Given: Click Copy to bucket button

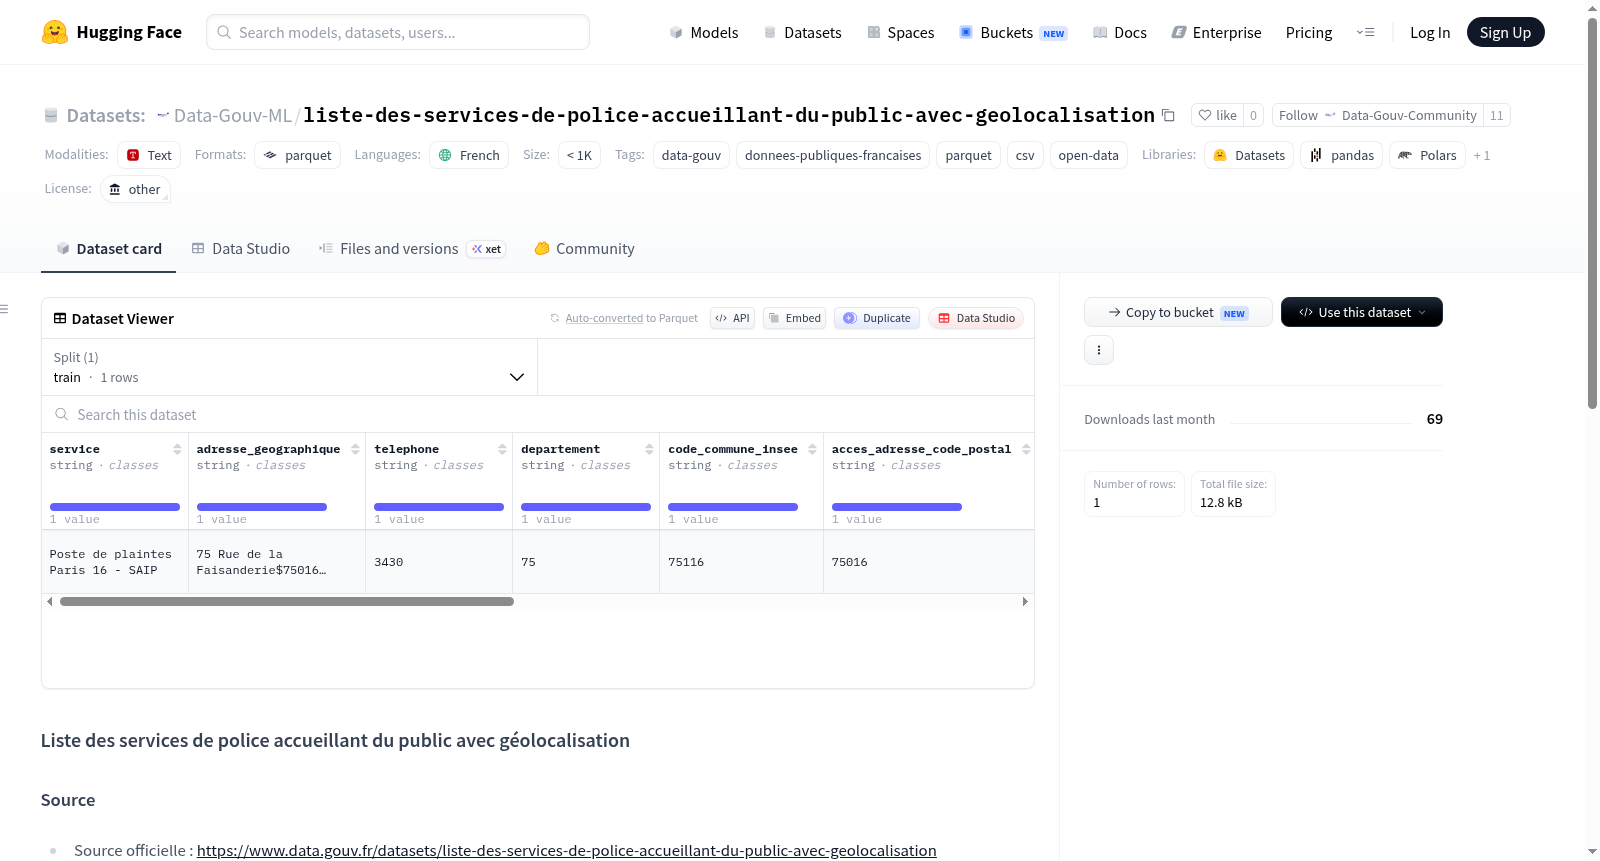Looking at the screenshot, I should [1178, 312].
